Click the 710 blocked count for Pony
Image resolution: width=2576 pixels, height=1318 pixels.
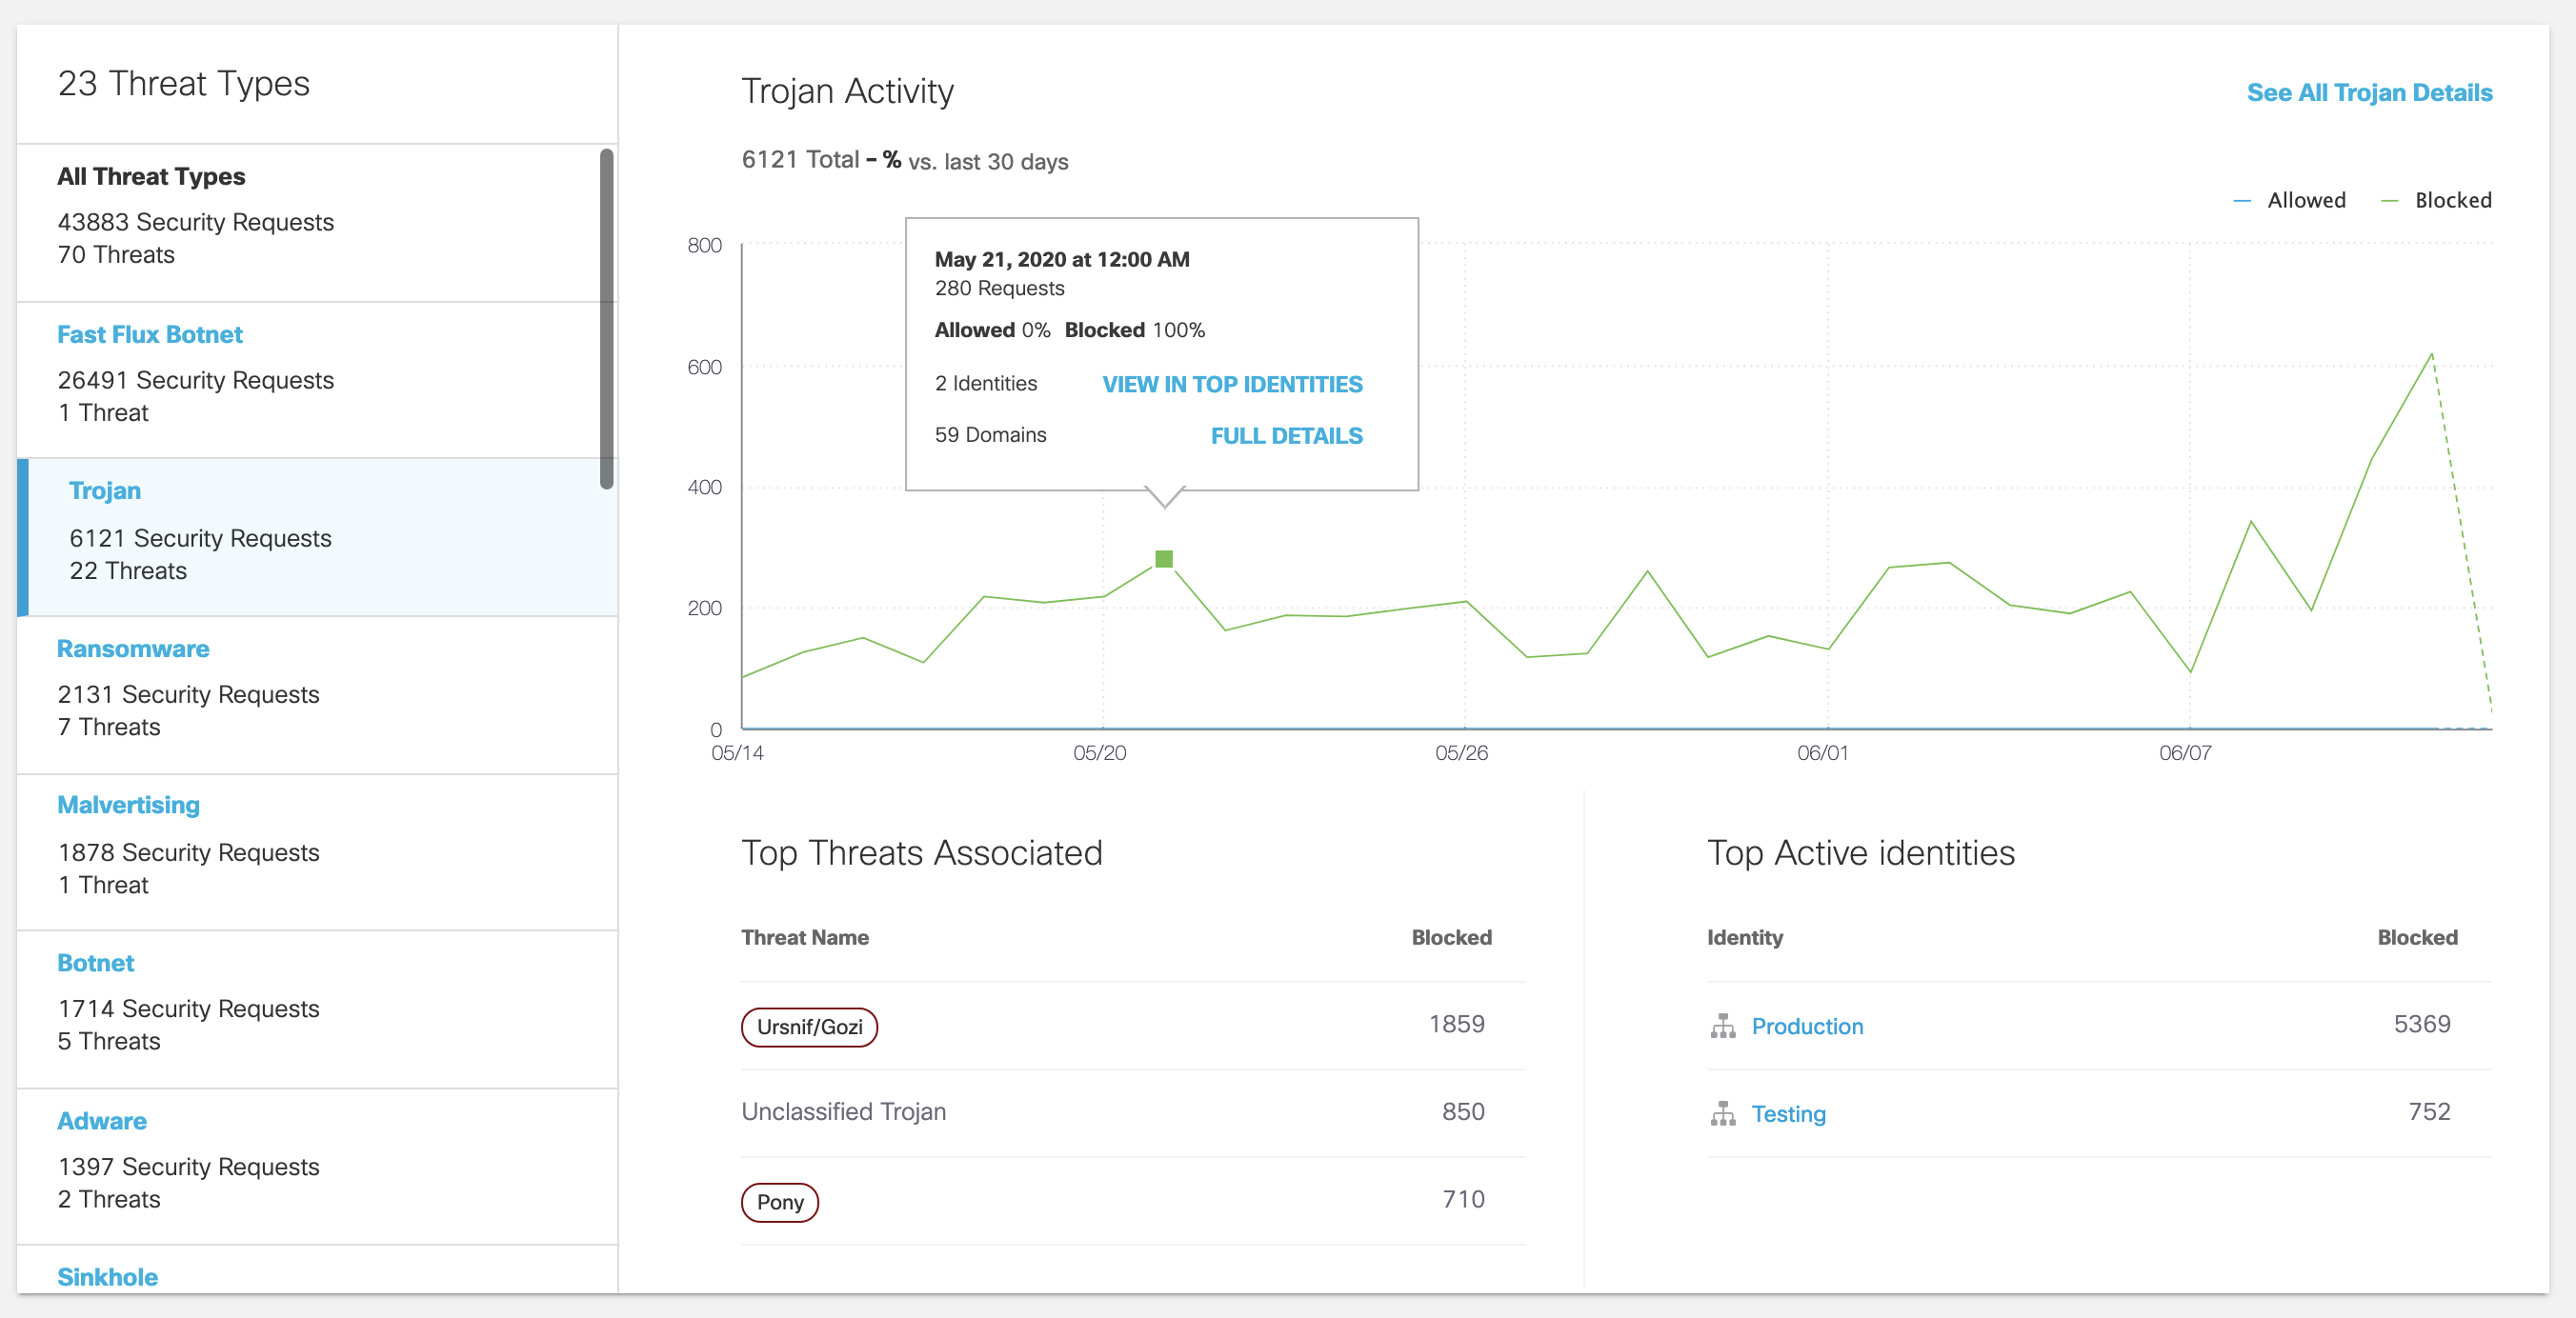pyautogui.click(x=1463, y=1199)
